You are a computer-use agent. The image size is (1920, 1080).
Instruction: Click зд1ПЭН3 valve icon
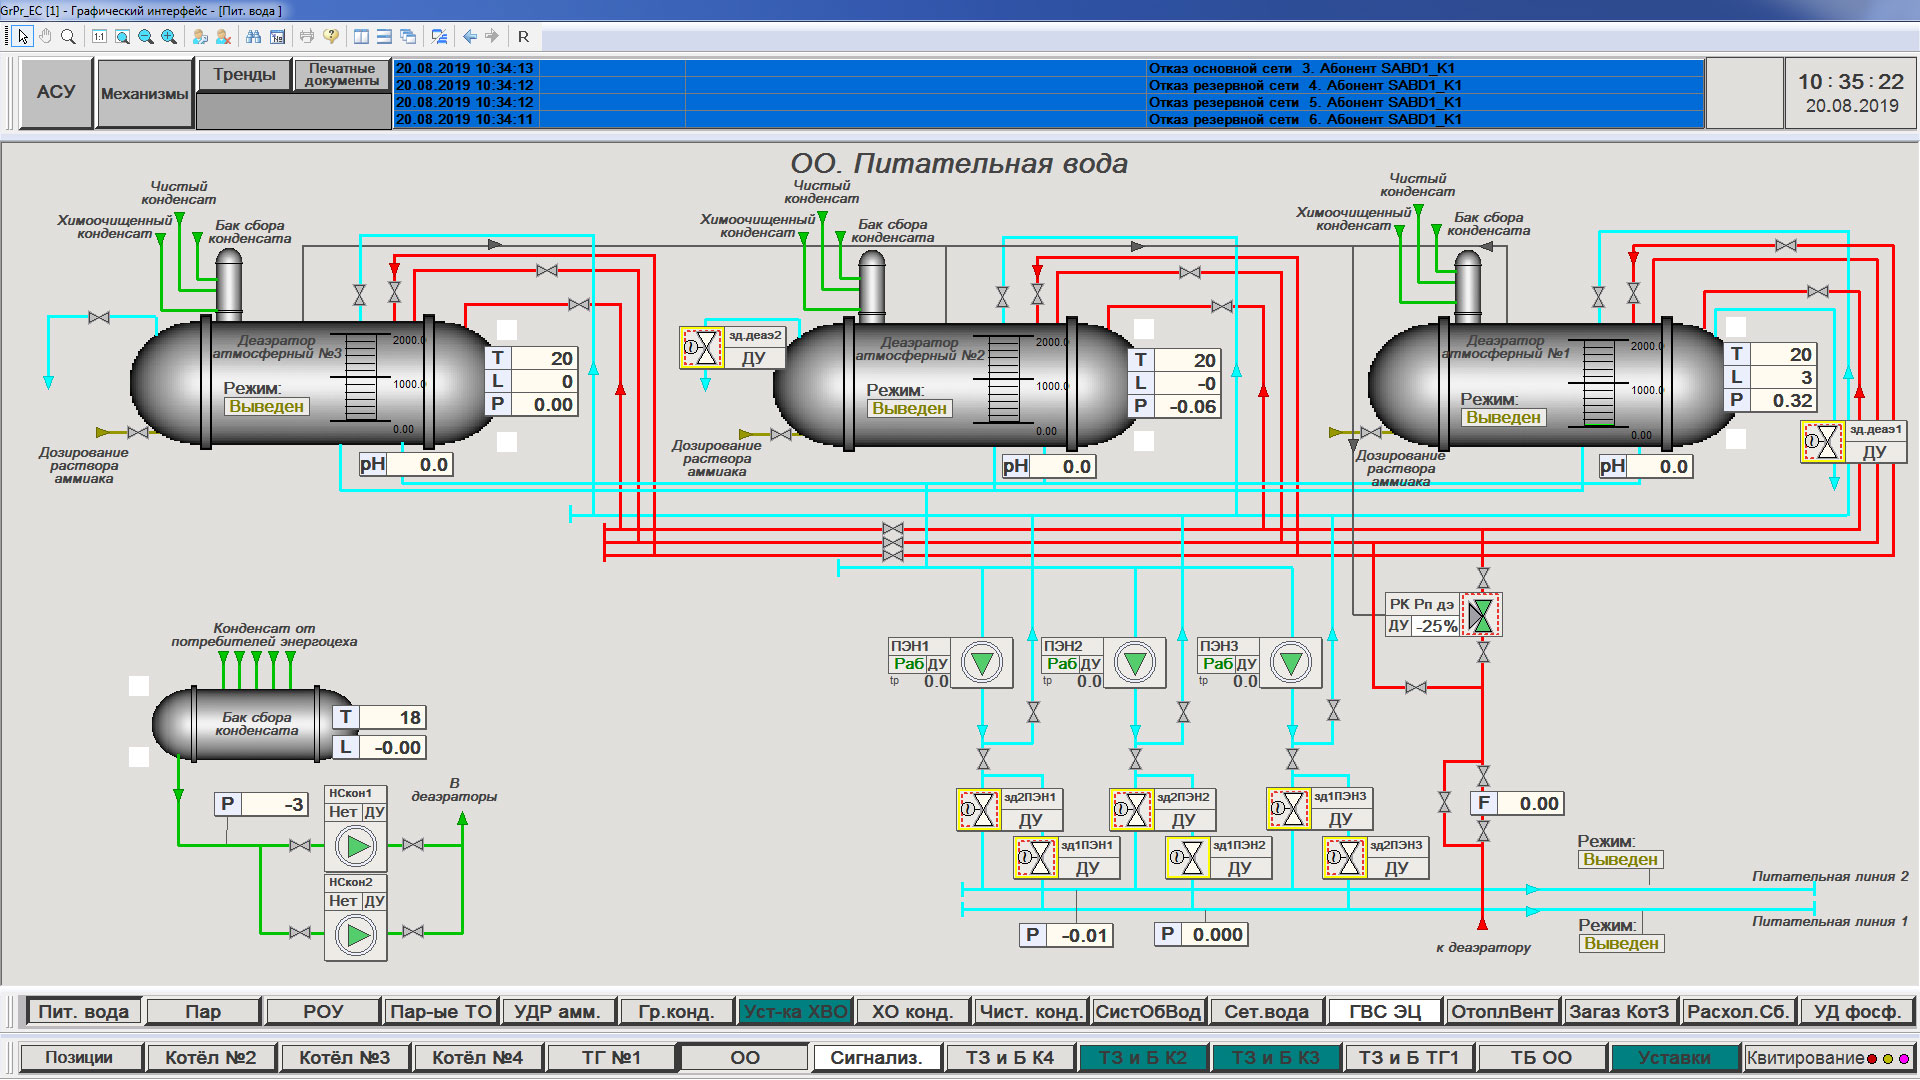click(1288, 809)
